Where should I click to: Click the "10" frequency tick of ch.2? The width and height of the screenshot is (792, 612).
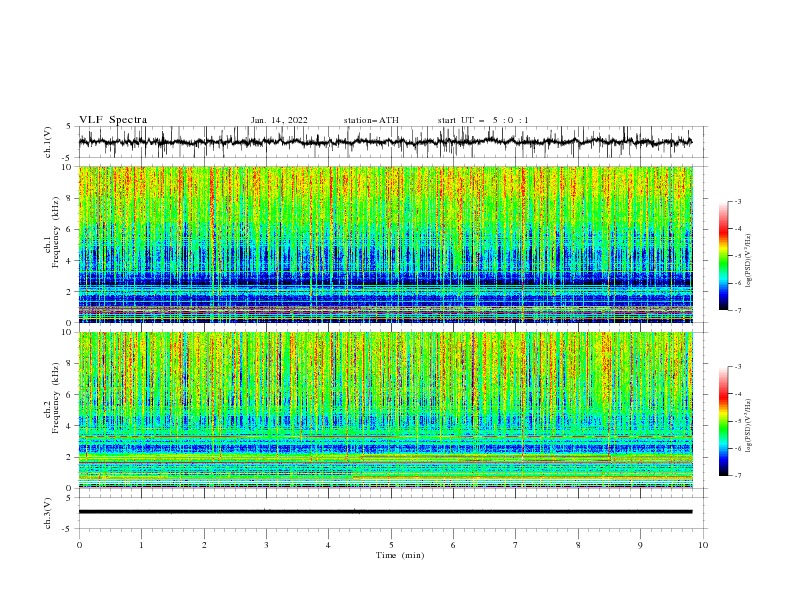(x=67, y=332)
